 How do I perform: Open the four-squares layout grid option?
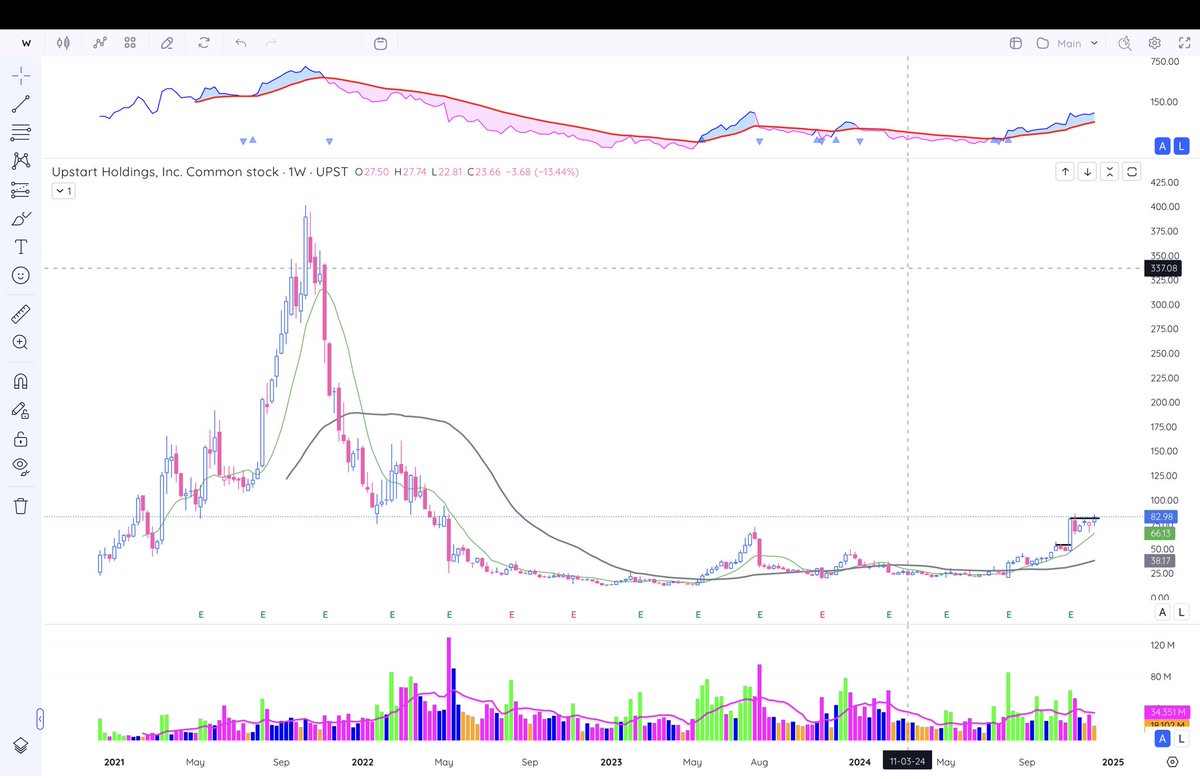pos(130,43)
